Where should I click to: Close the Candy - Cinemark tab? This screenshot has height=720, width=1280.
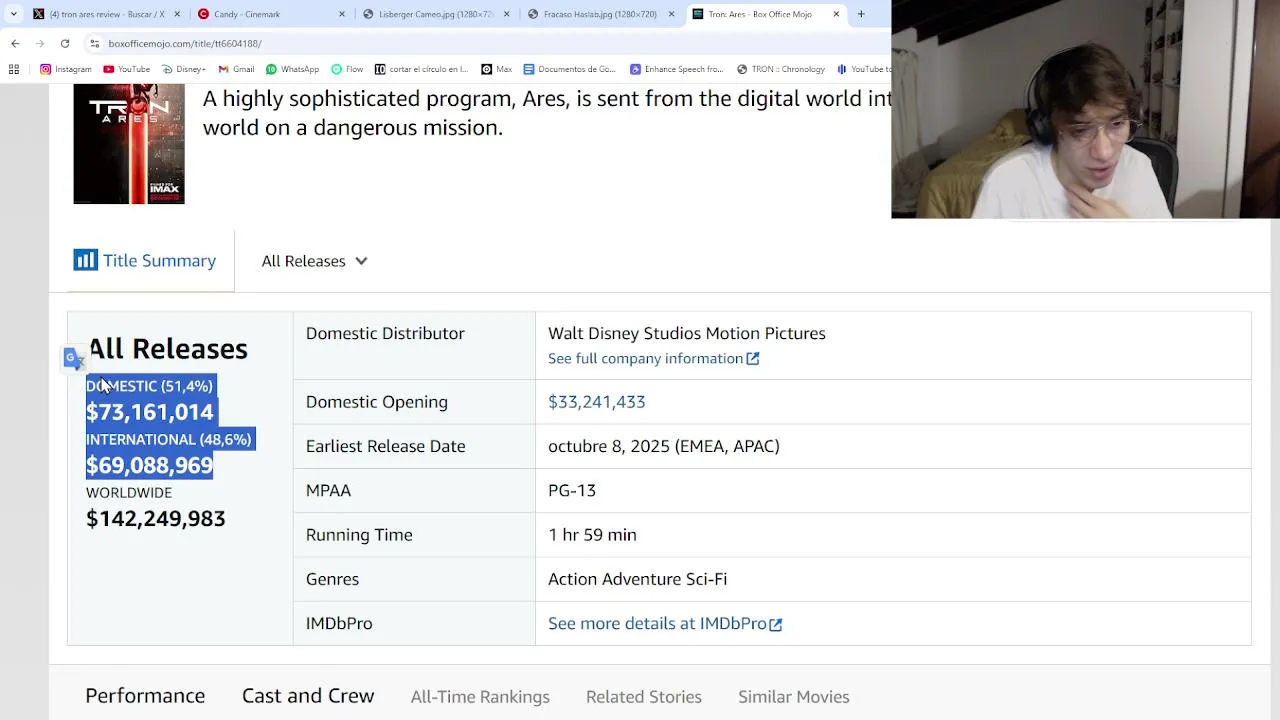[342, 14]
